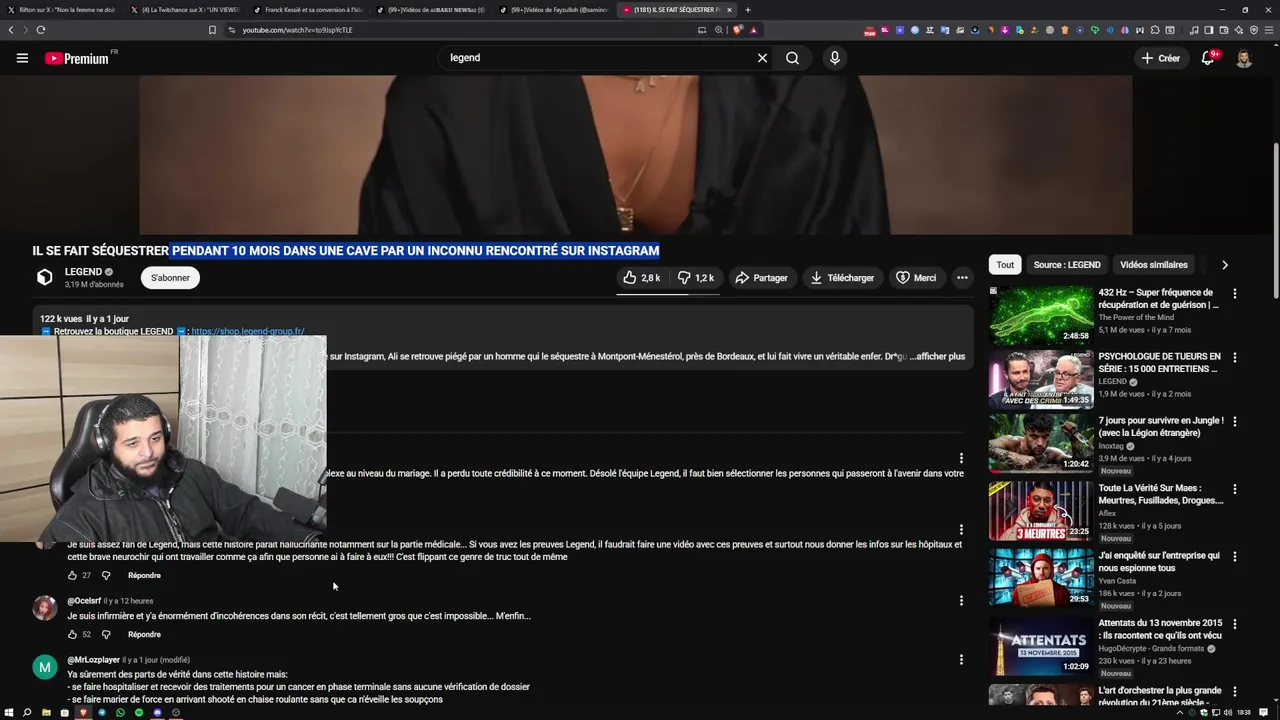Open the Créer upload menu
Viewport: 1280px width, 720px height.
pyautogui.click(x=1161, y=58)
